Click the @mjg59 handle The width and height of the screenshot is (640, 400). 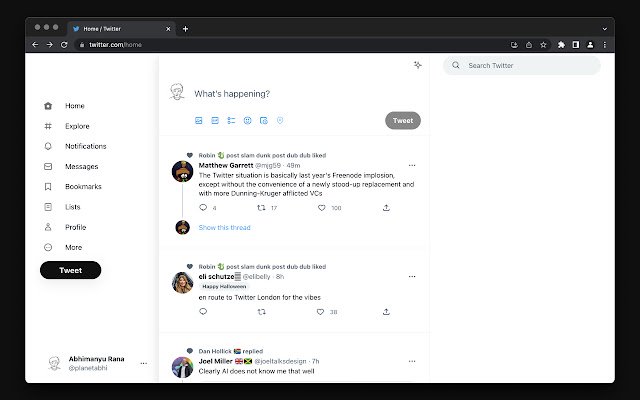coord(268,165)
